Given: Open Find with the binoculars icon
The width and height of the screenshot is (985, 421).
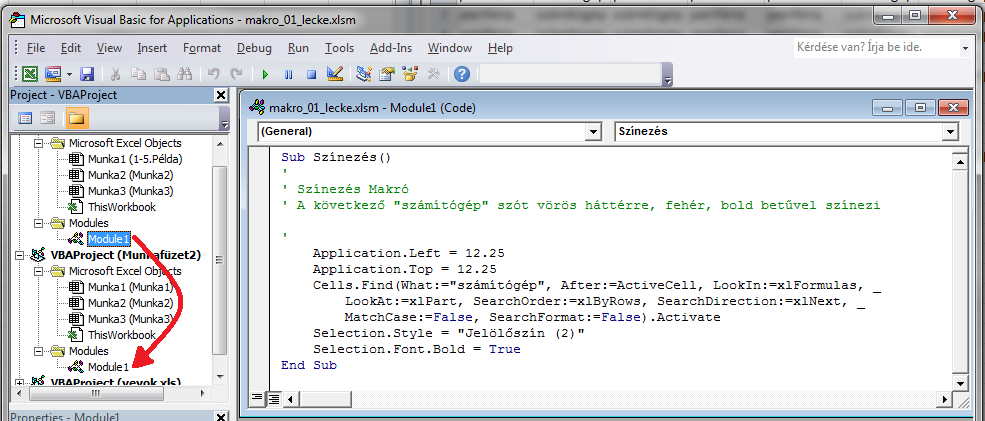Looking at the screenshot, I should [x=184, y=74].
